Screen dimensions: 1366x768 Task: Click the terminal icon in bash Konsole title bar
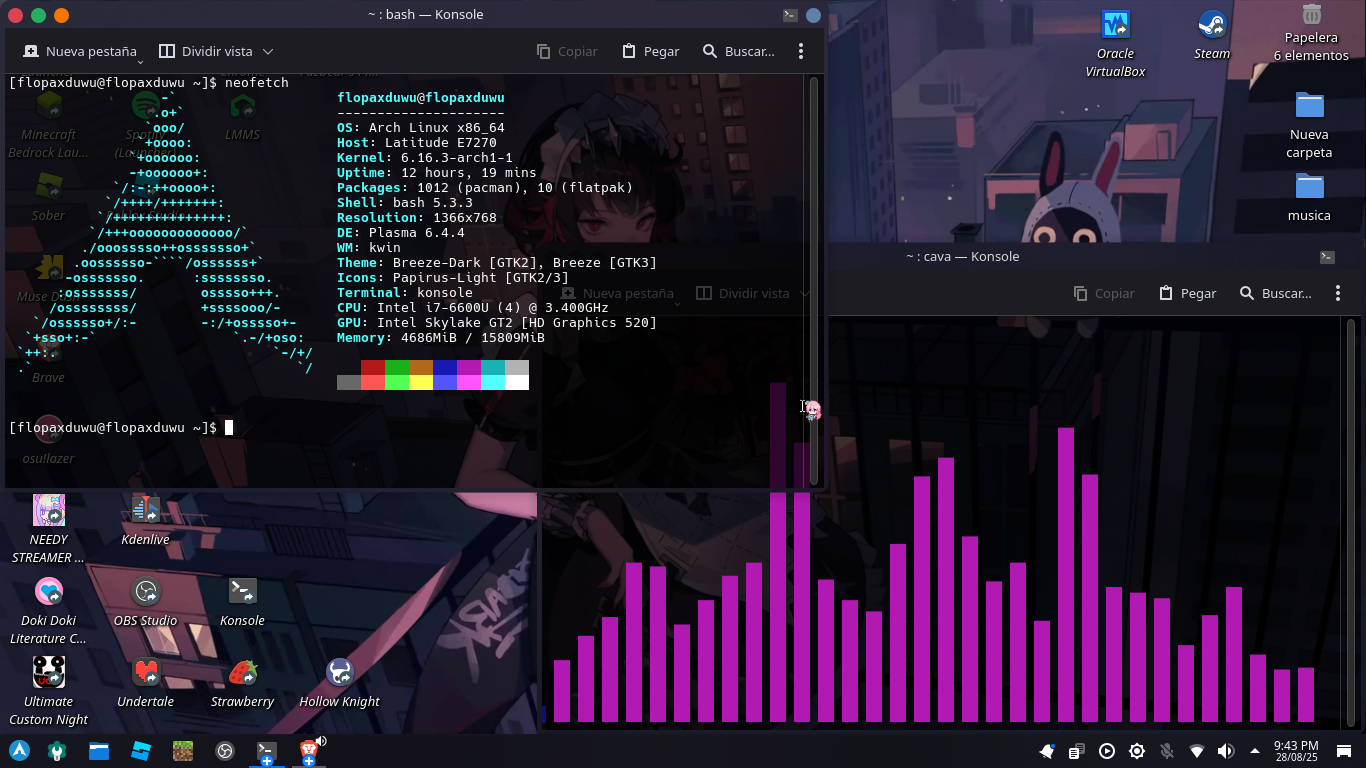(790, 14)
